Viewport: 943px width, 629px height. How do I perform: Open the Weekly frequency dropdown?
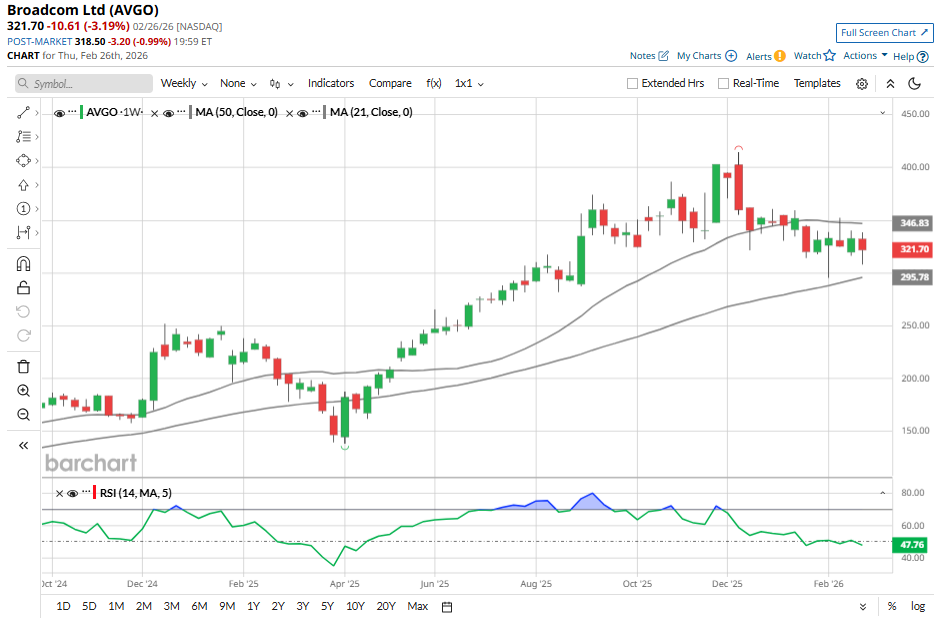[184, 84]
